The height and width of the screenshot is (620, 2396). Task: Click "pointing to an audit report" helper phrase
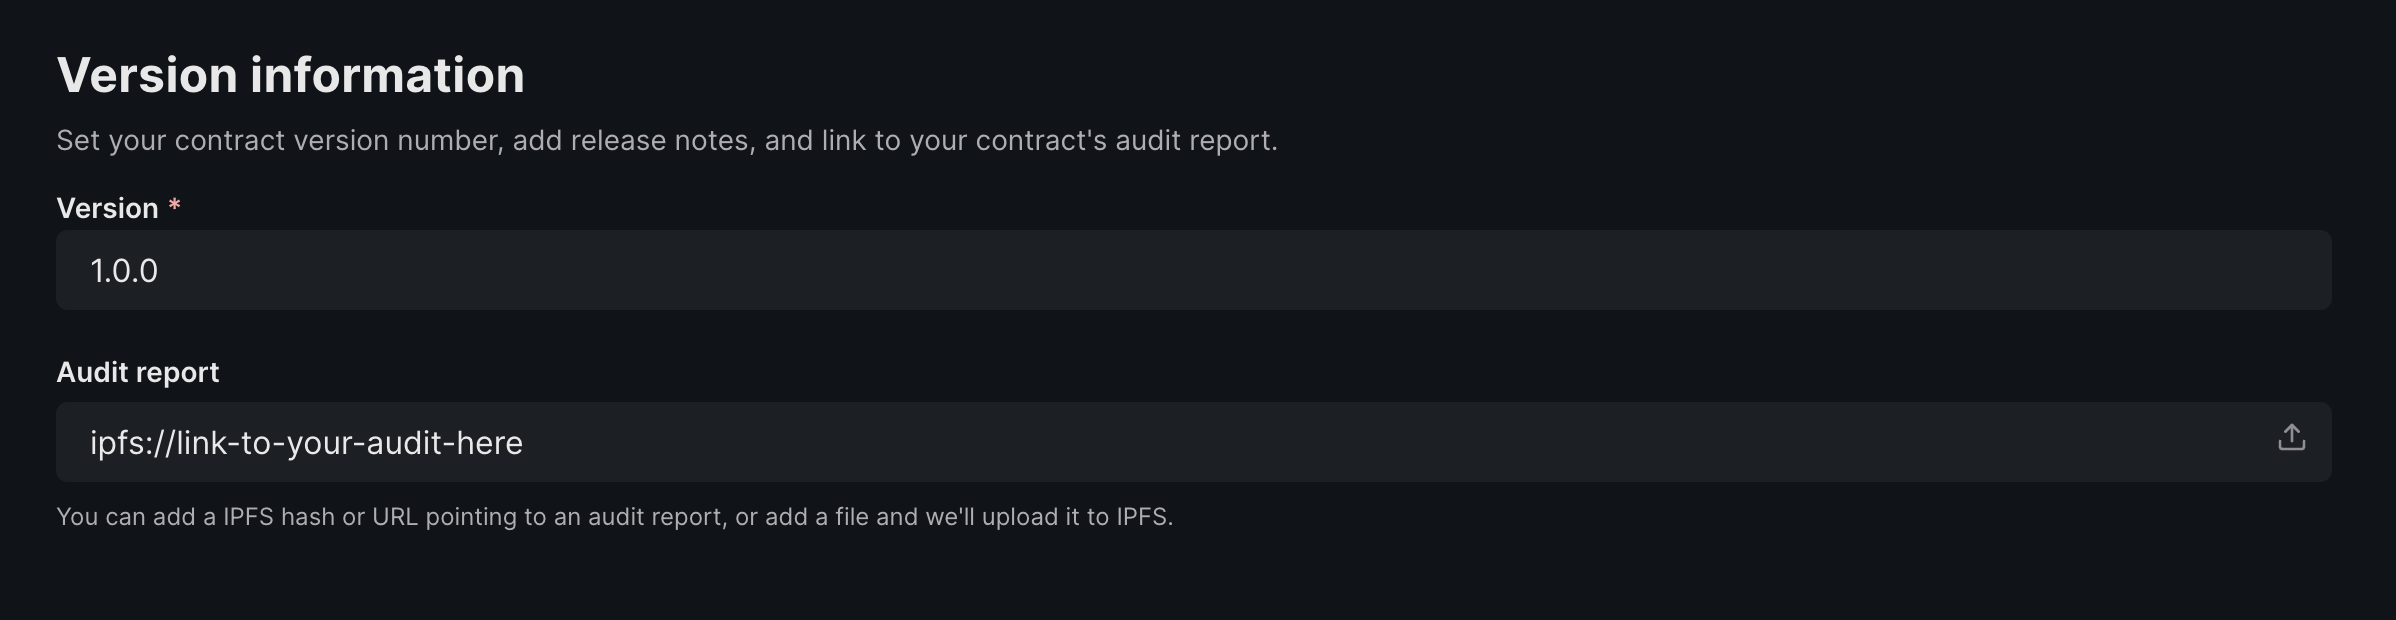click(x=573, y=517)
